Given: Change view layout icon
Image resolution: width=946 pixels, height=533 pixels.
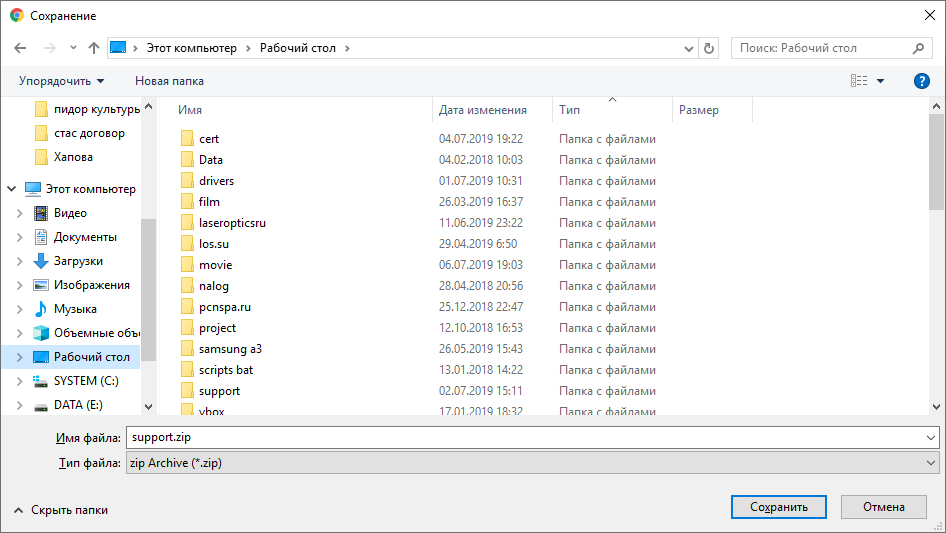Looking at the screenshot, I should click(x=859, y=81).
